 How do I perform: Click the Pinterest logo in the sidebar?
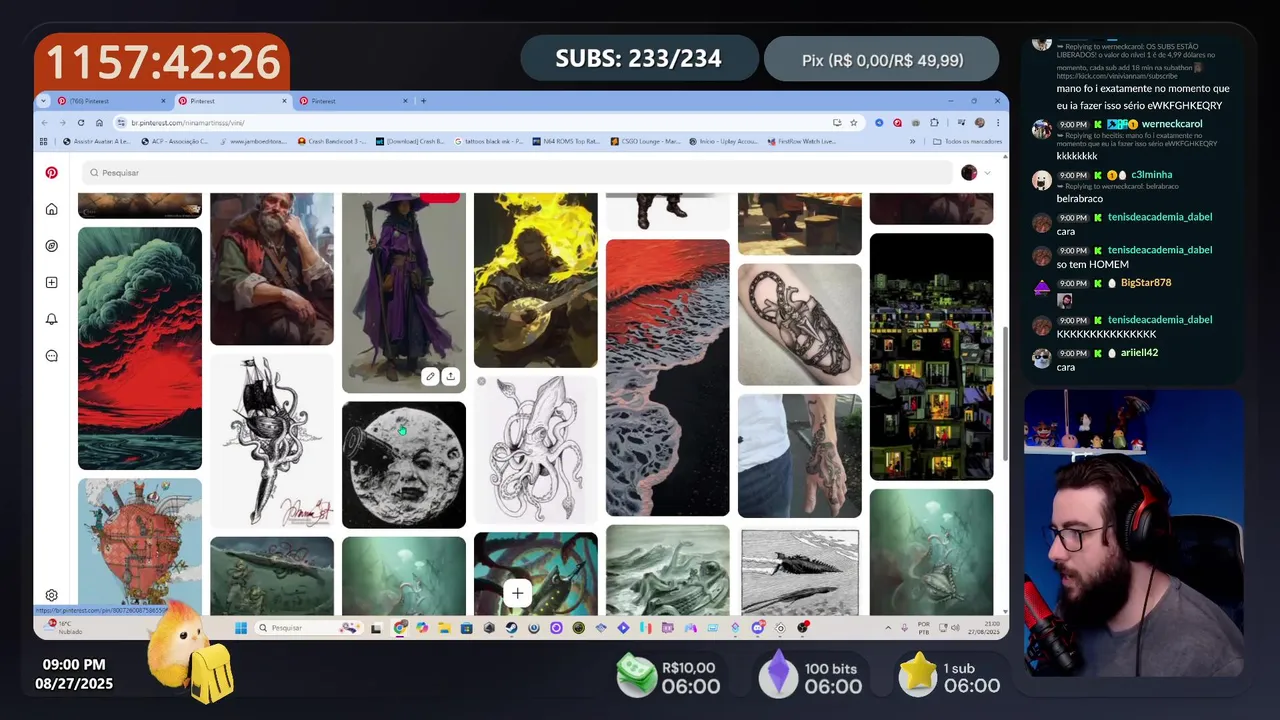point(51,173)
